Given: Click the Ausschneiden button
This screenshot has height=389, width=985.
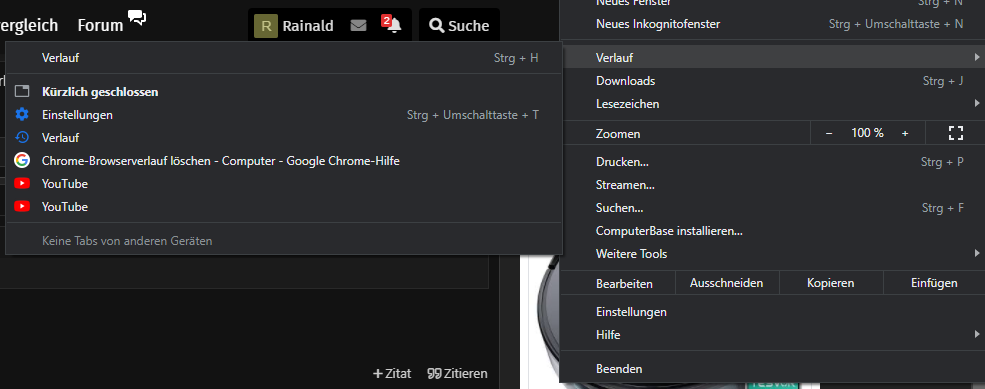Looking at the screenshot, I should (x=727, y=283).
